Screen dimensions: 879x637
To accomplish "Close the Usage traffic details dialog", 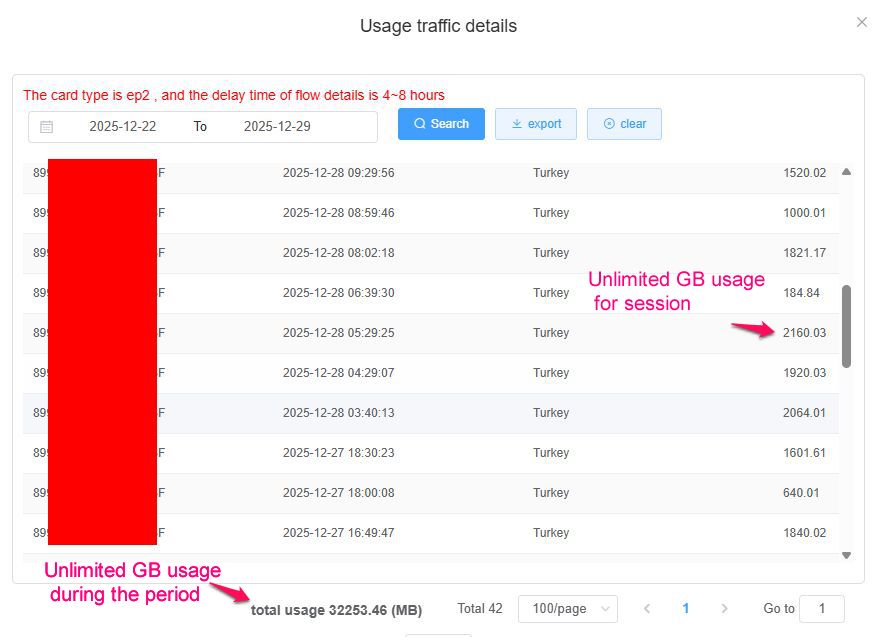I will point(862,22).
